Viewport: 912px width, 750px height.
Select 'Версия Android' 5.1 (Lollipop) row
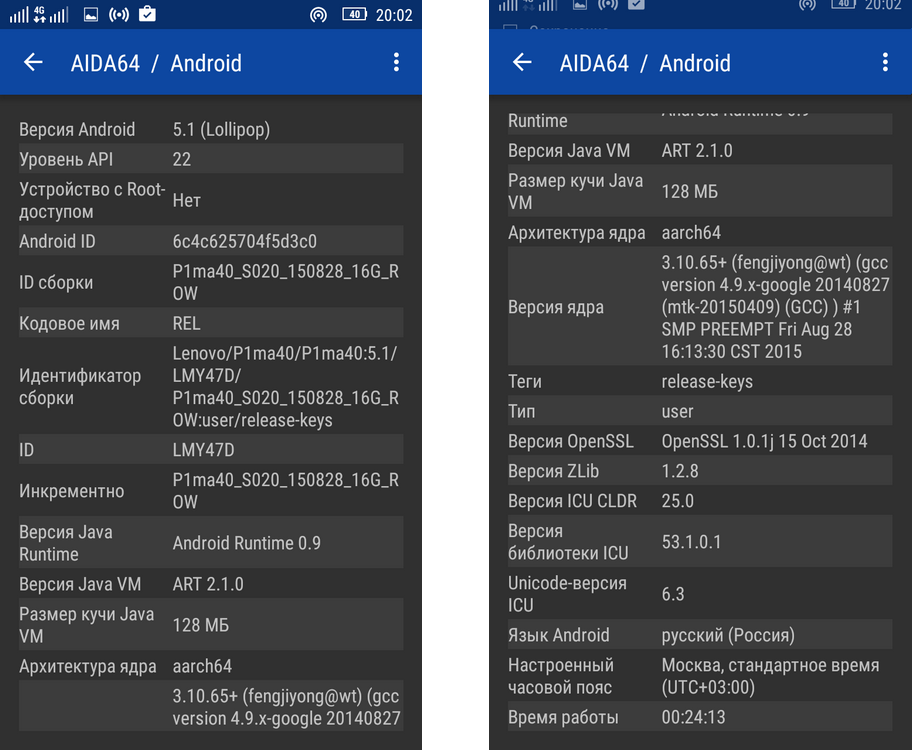(211, 129)
